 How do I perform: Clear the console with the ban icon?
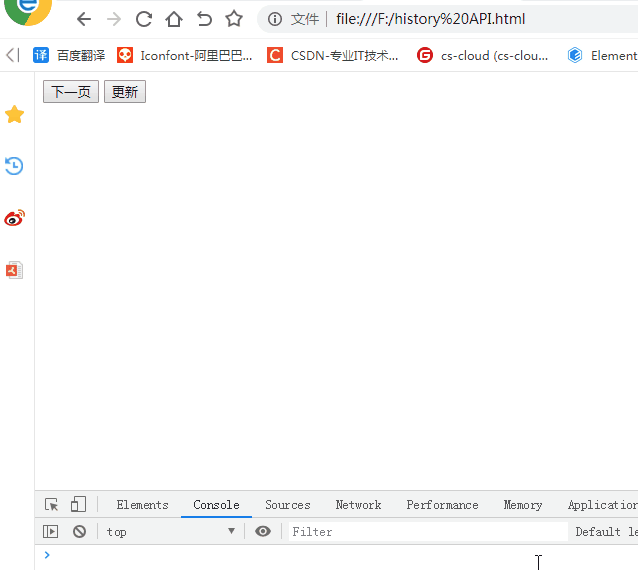79,531
